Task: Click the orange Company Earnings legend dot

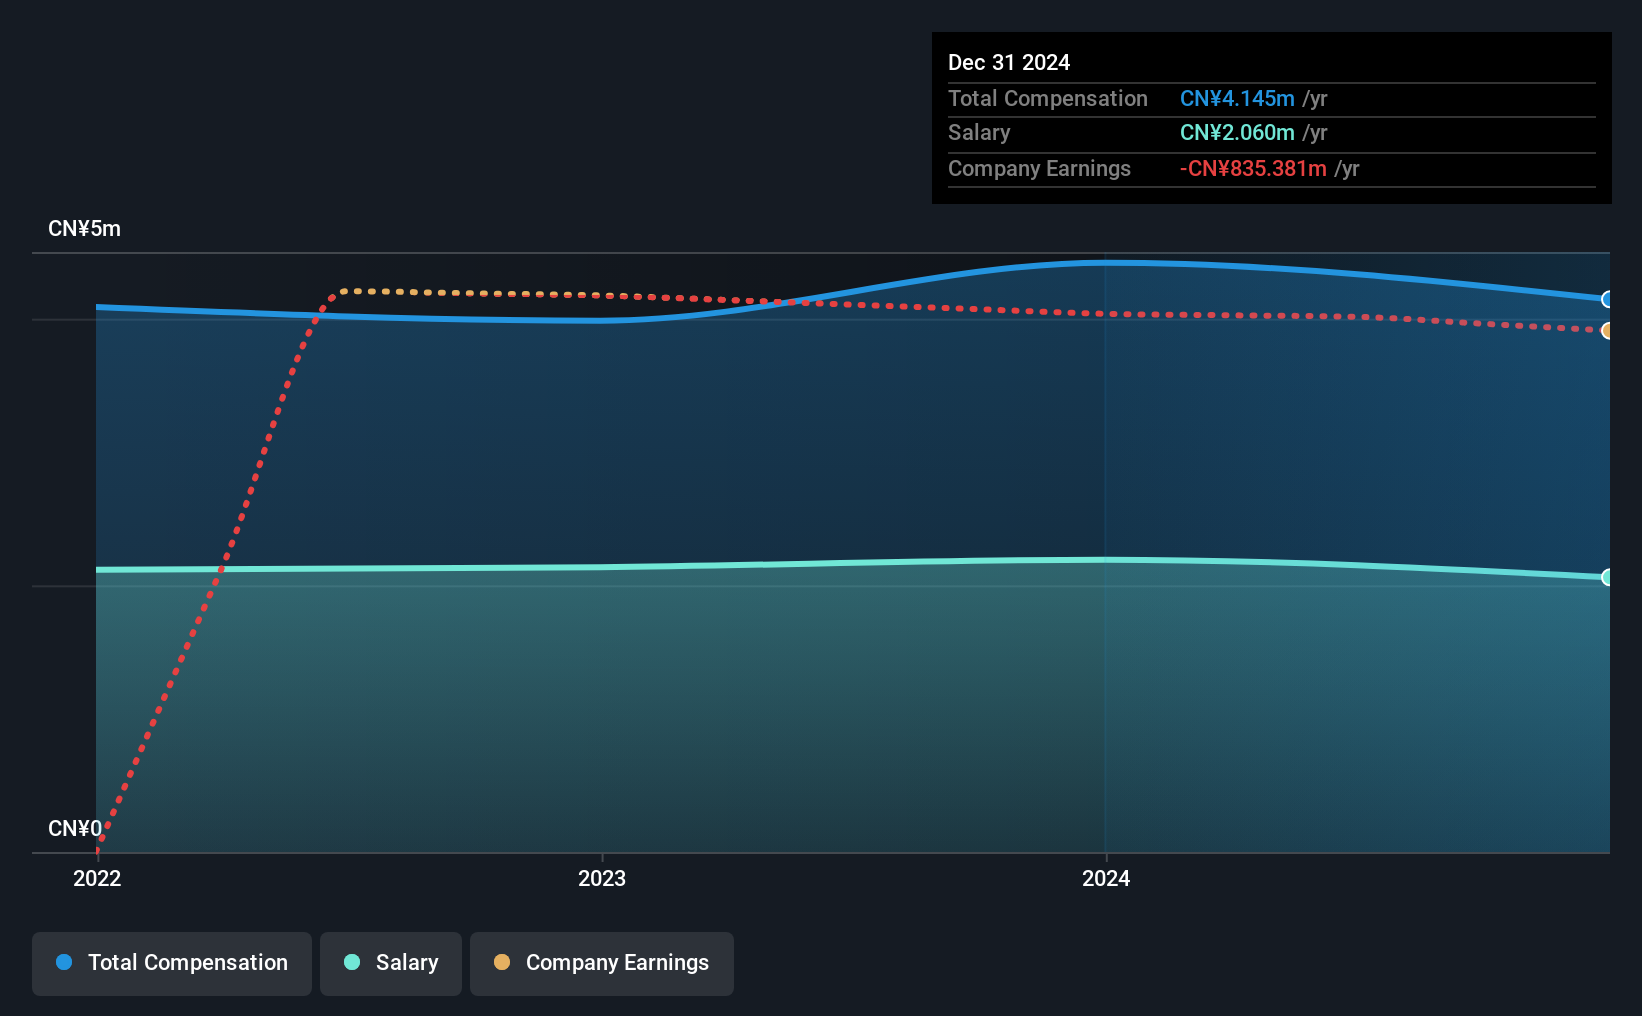Action: (502, 962)
